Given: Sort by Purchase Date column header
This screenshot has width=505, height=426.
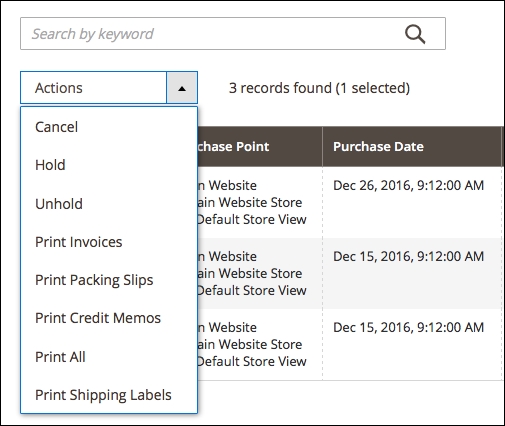Looking at the screenshot, I should click(x=378, y=146).
